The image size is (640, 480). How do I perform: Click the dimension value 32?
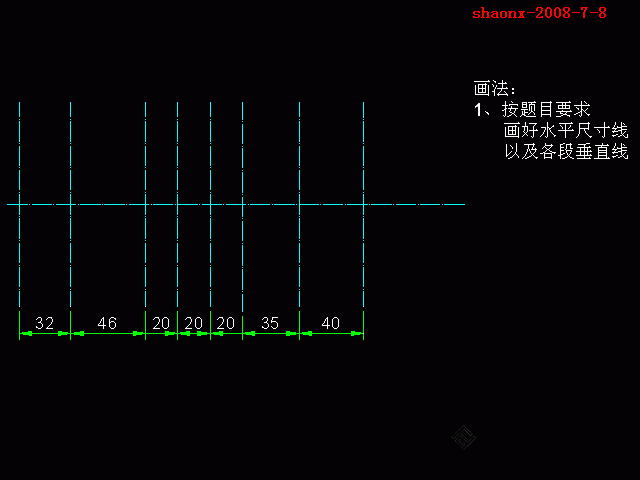coord(44,323)
